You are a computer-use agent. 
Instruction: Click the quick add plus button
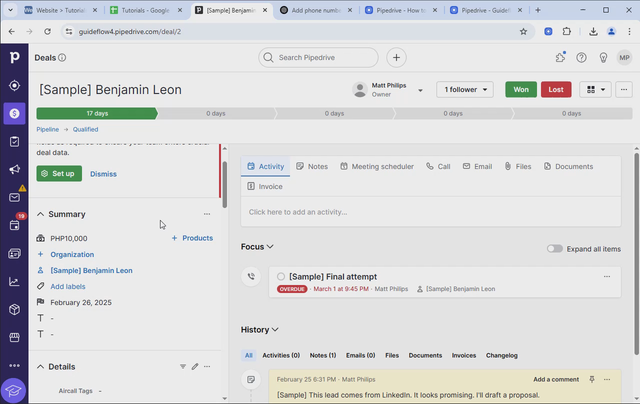click(397, 58)
